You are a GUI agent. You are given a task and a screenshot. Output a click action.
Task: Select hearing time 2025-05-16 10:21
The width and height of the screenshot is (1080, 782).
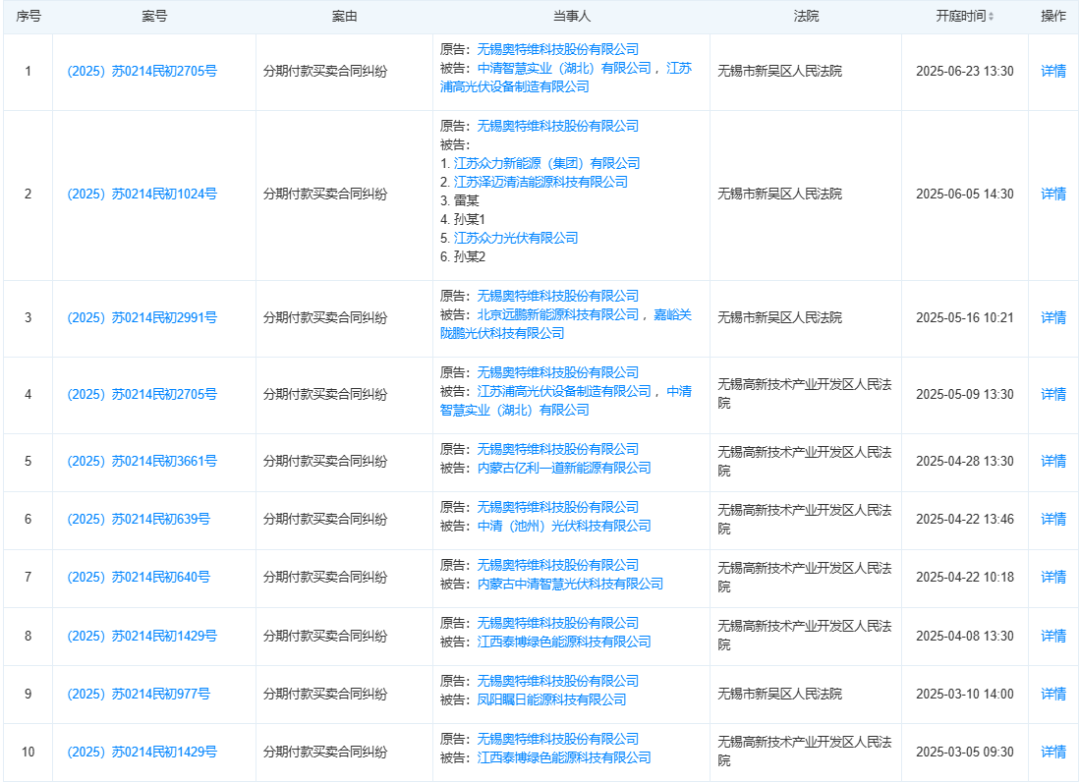[x=965, y=318]
